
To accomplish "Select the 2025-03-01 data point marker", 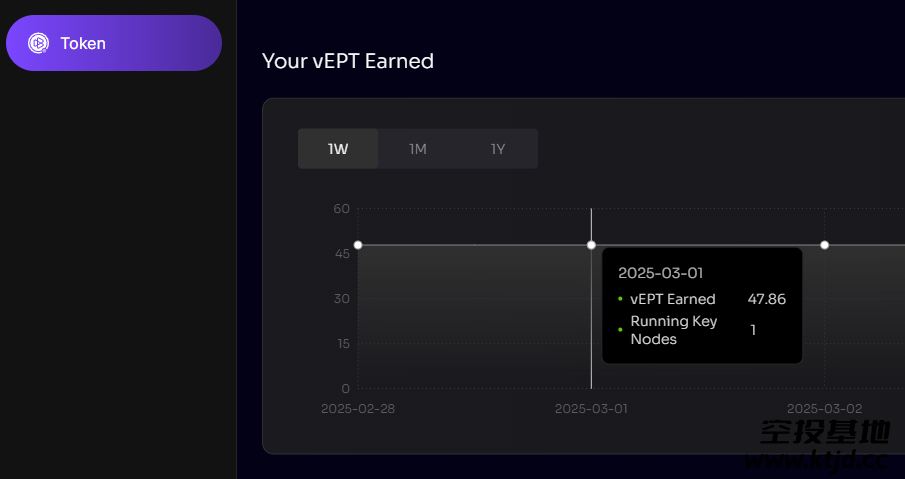I will 591,245.
